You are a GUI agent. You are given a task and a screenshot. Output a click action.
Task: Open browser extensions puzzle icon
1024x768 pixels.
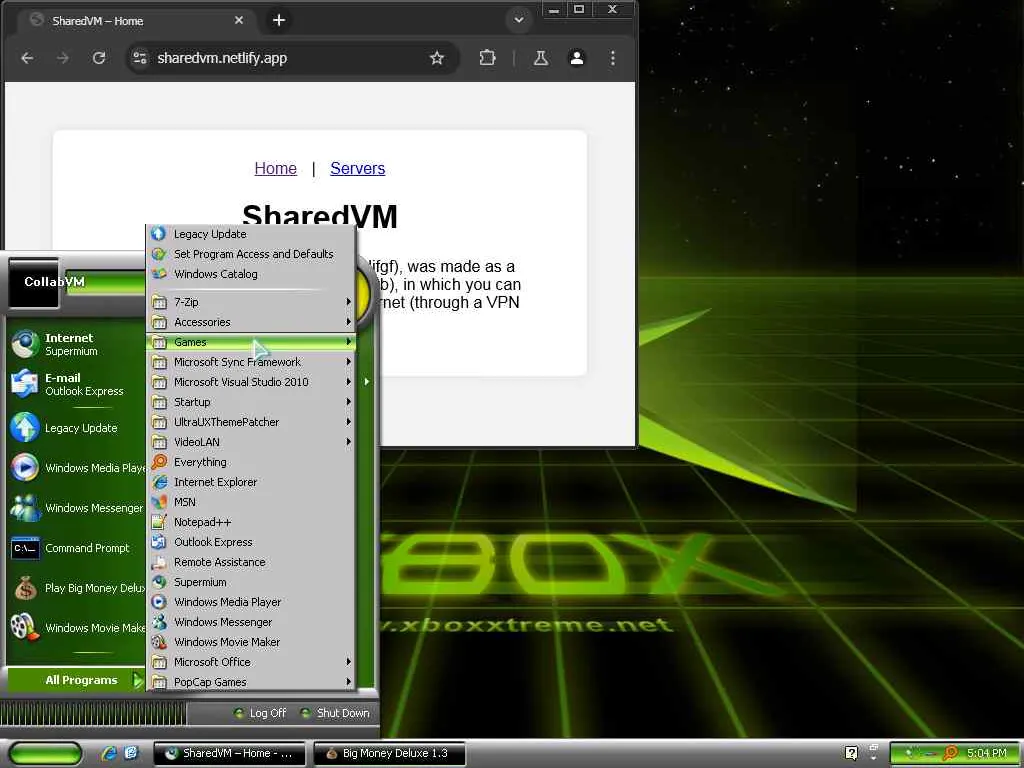[x=487, y=58]
